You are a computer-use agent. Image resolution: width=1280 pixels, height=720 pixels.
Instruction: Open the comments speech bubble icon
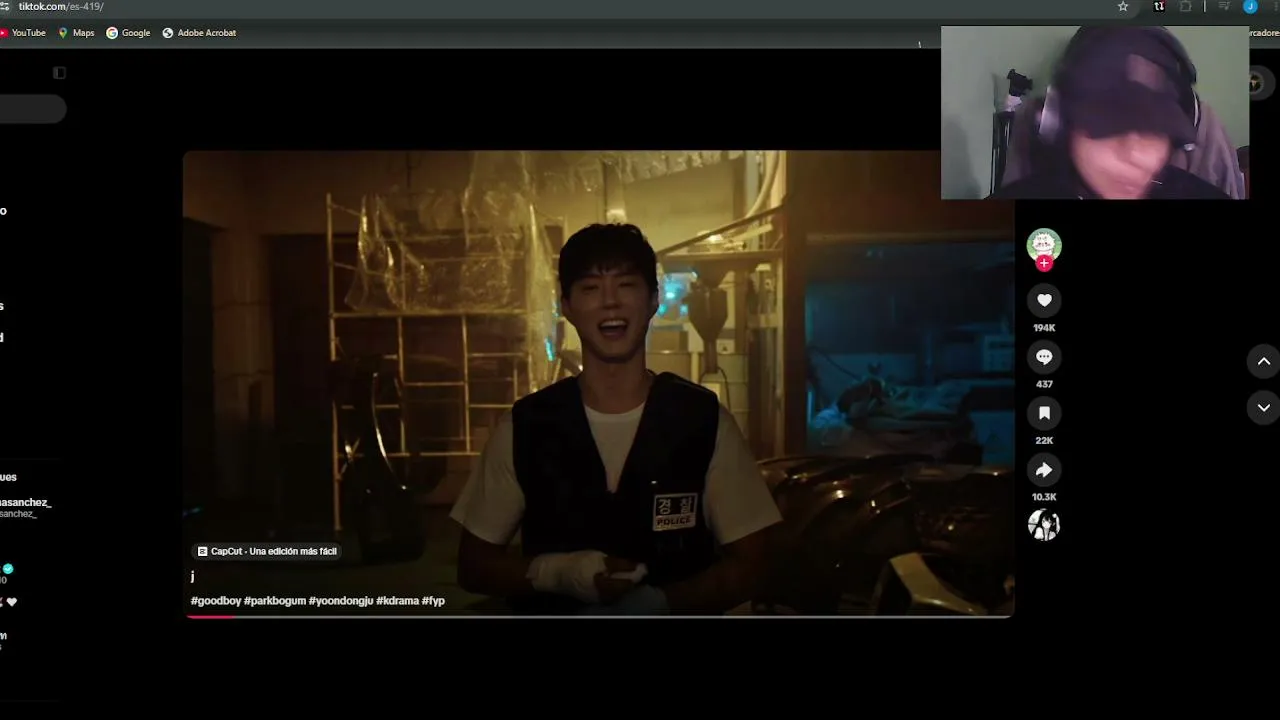pyautogui.click(x=1044, y=357)
